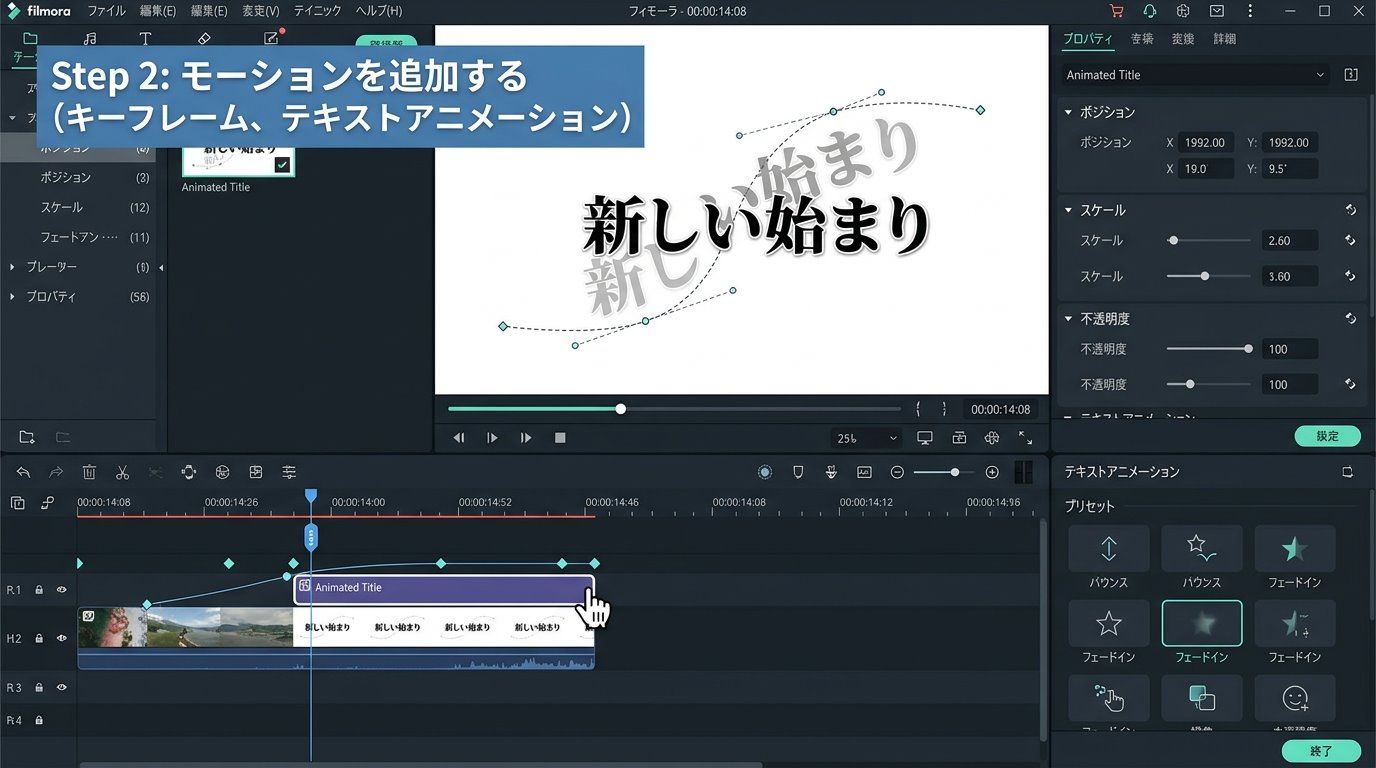Expand the プロパティ (56) tree item
The height and width of the screenshot is (768, 1376).
(x=12, y=297)
